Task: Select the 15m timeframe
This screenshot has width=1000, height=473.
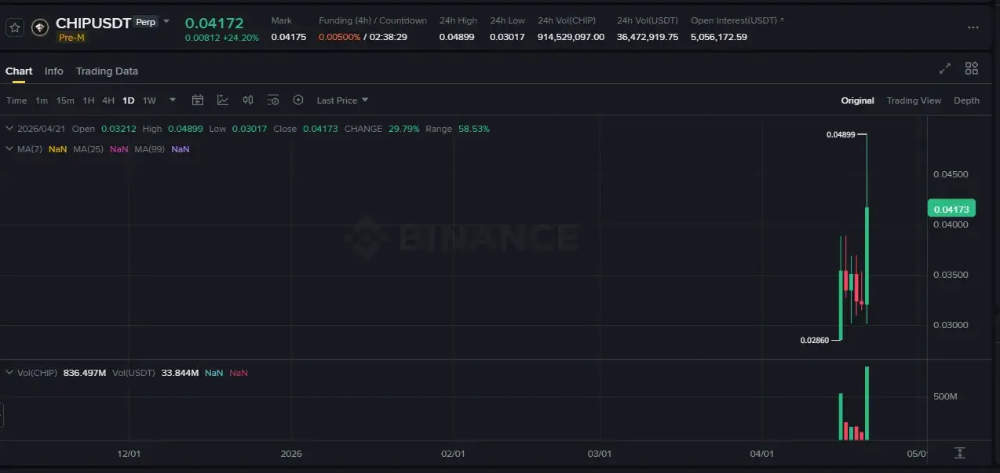Action: click(x=65, y=101)
